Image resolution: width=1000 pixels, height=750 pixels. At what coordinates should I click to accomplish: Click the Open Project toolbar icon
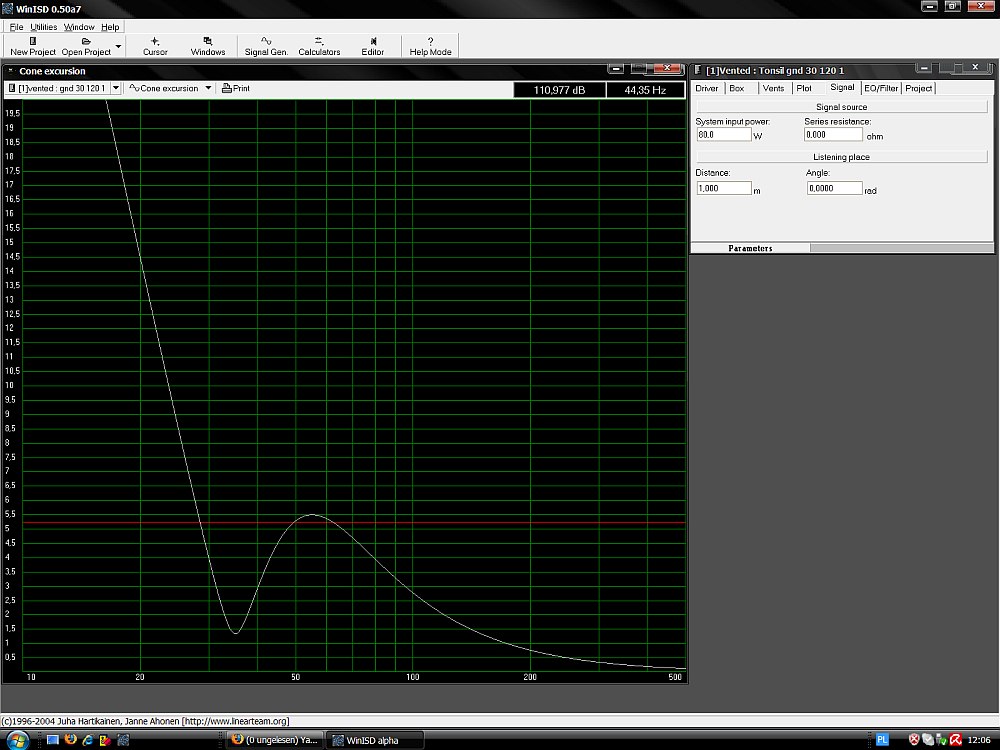point(86,45)
